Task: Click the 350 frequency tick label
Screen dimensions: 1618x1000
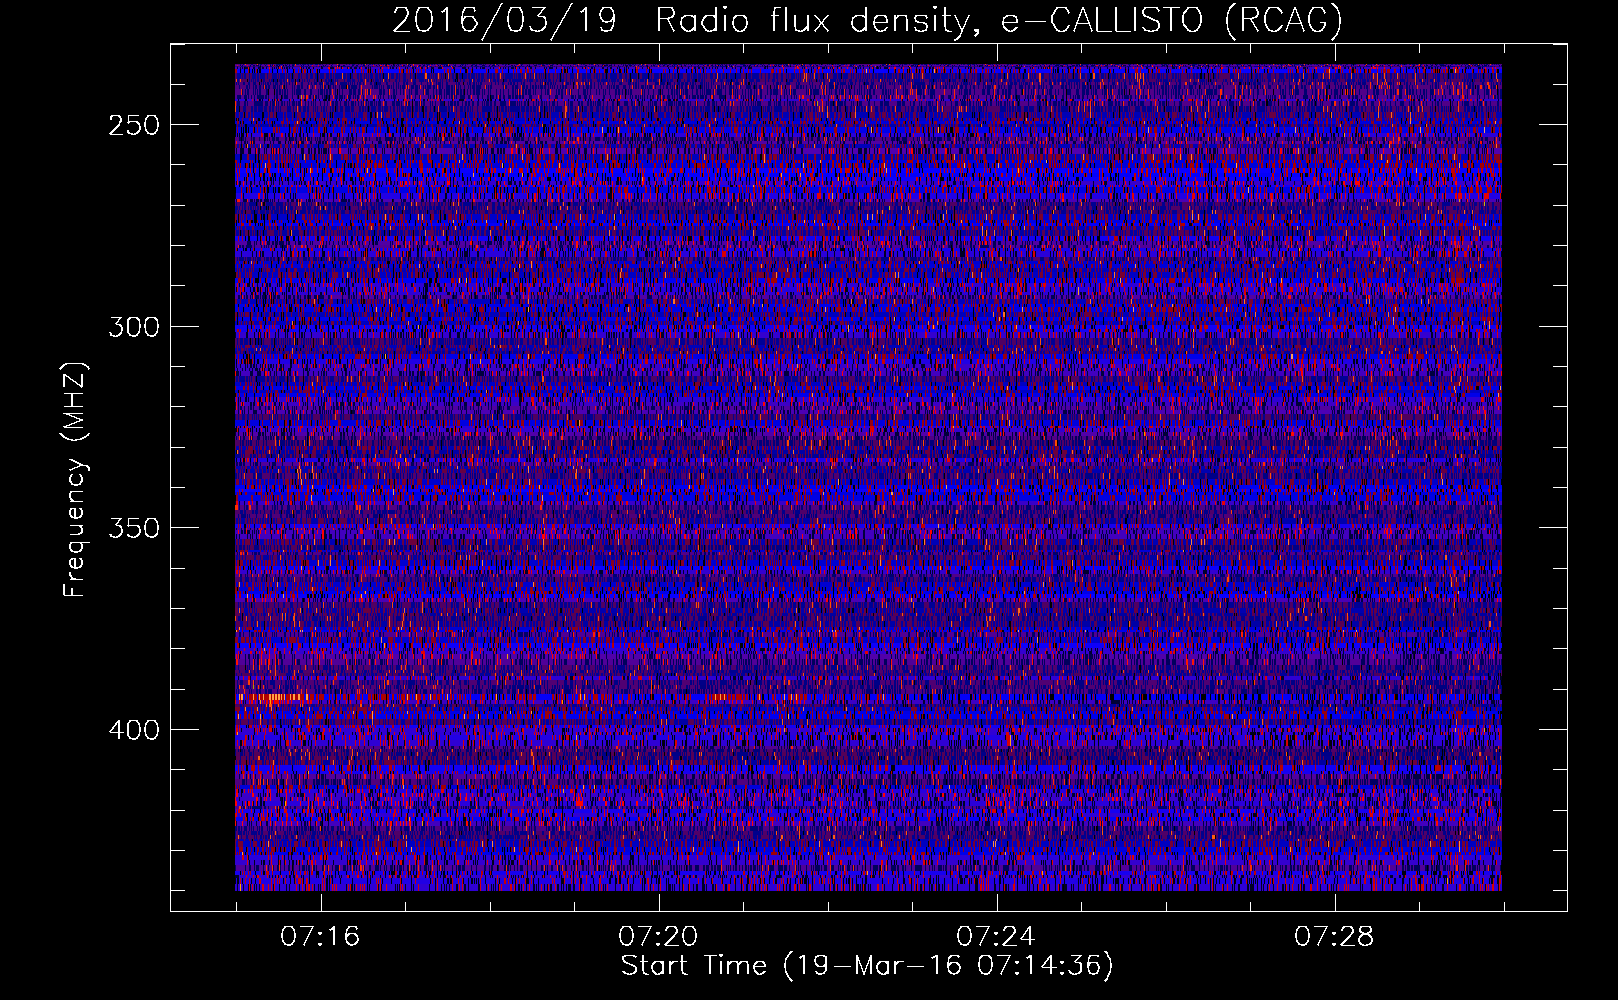Action: coord(134,528)
